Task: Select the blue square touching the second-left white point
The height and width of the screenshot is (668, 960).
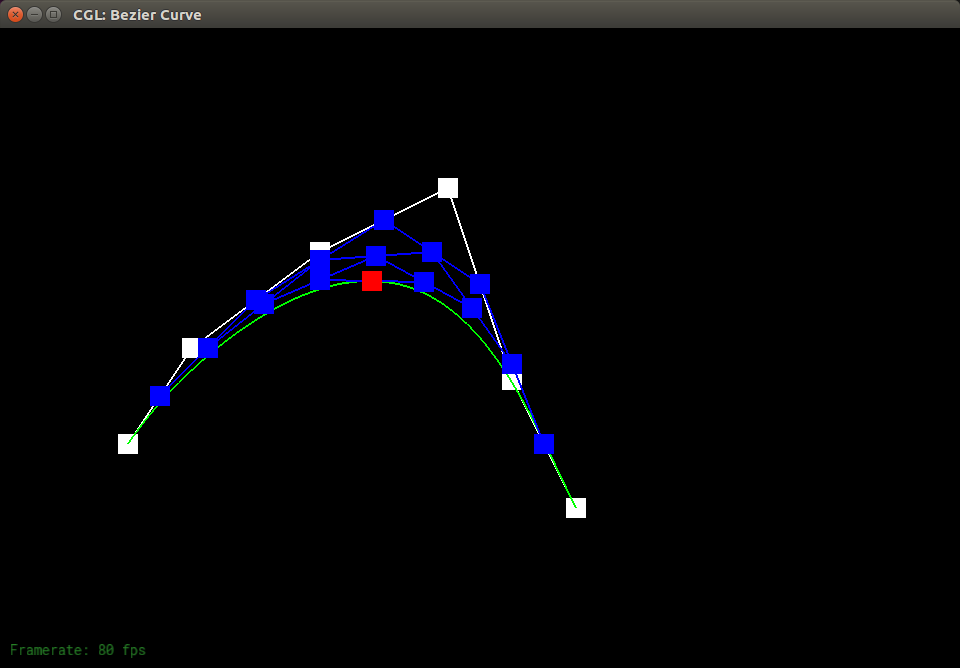Action: tap(209, 348)
